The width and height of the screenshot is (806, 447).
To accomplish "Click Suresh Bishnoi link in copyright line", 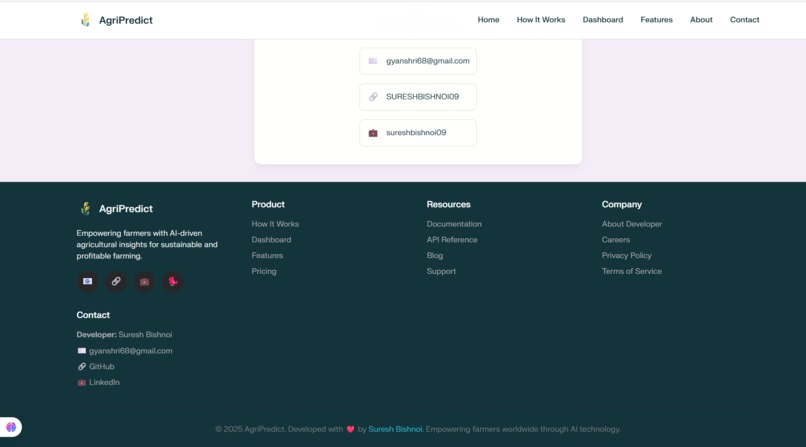I will [x=395, y=429].
